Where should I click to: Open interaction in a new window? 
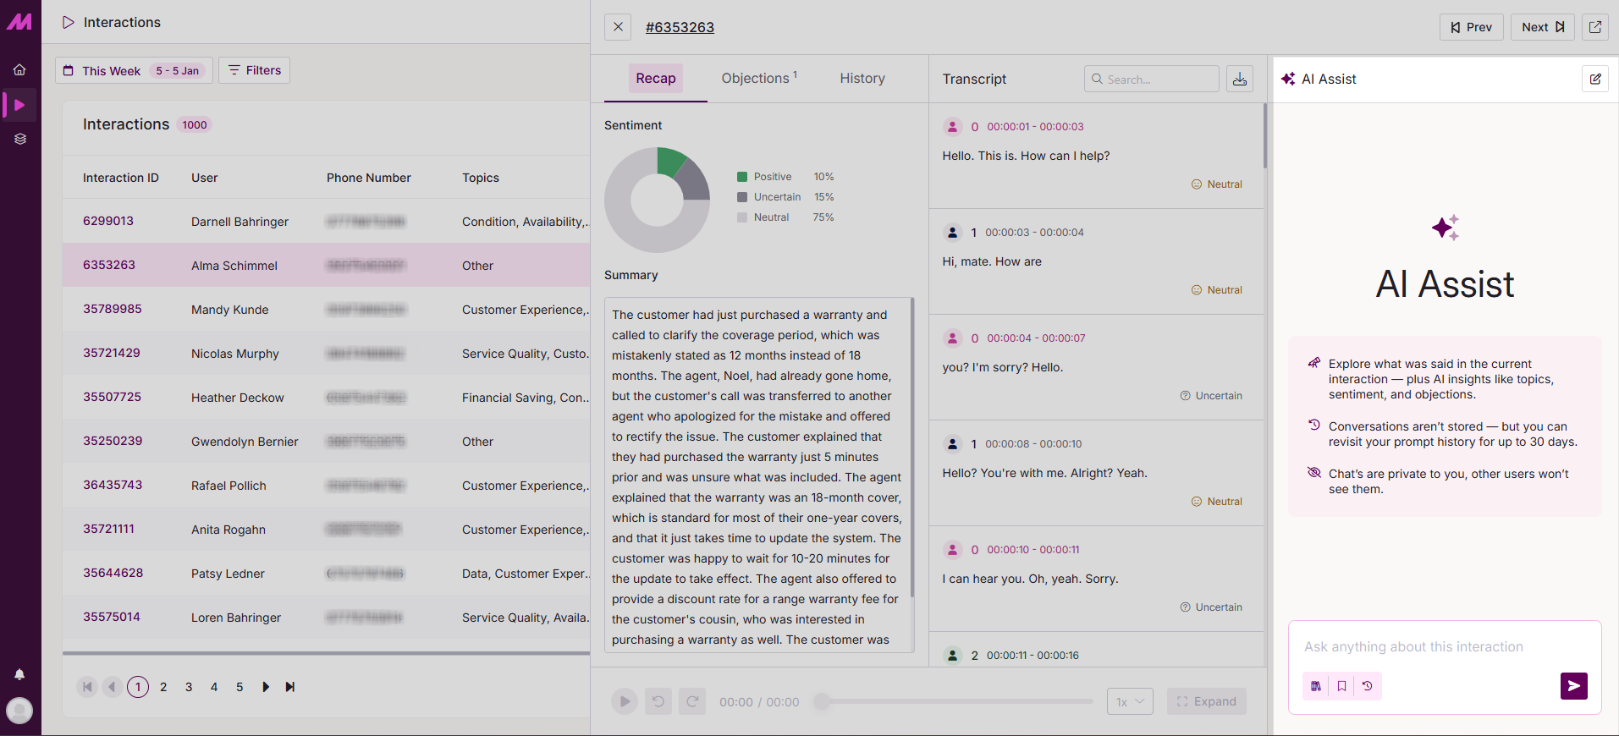click(x=1595, y=27)
